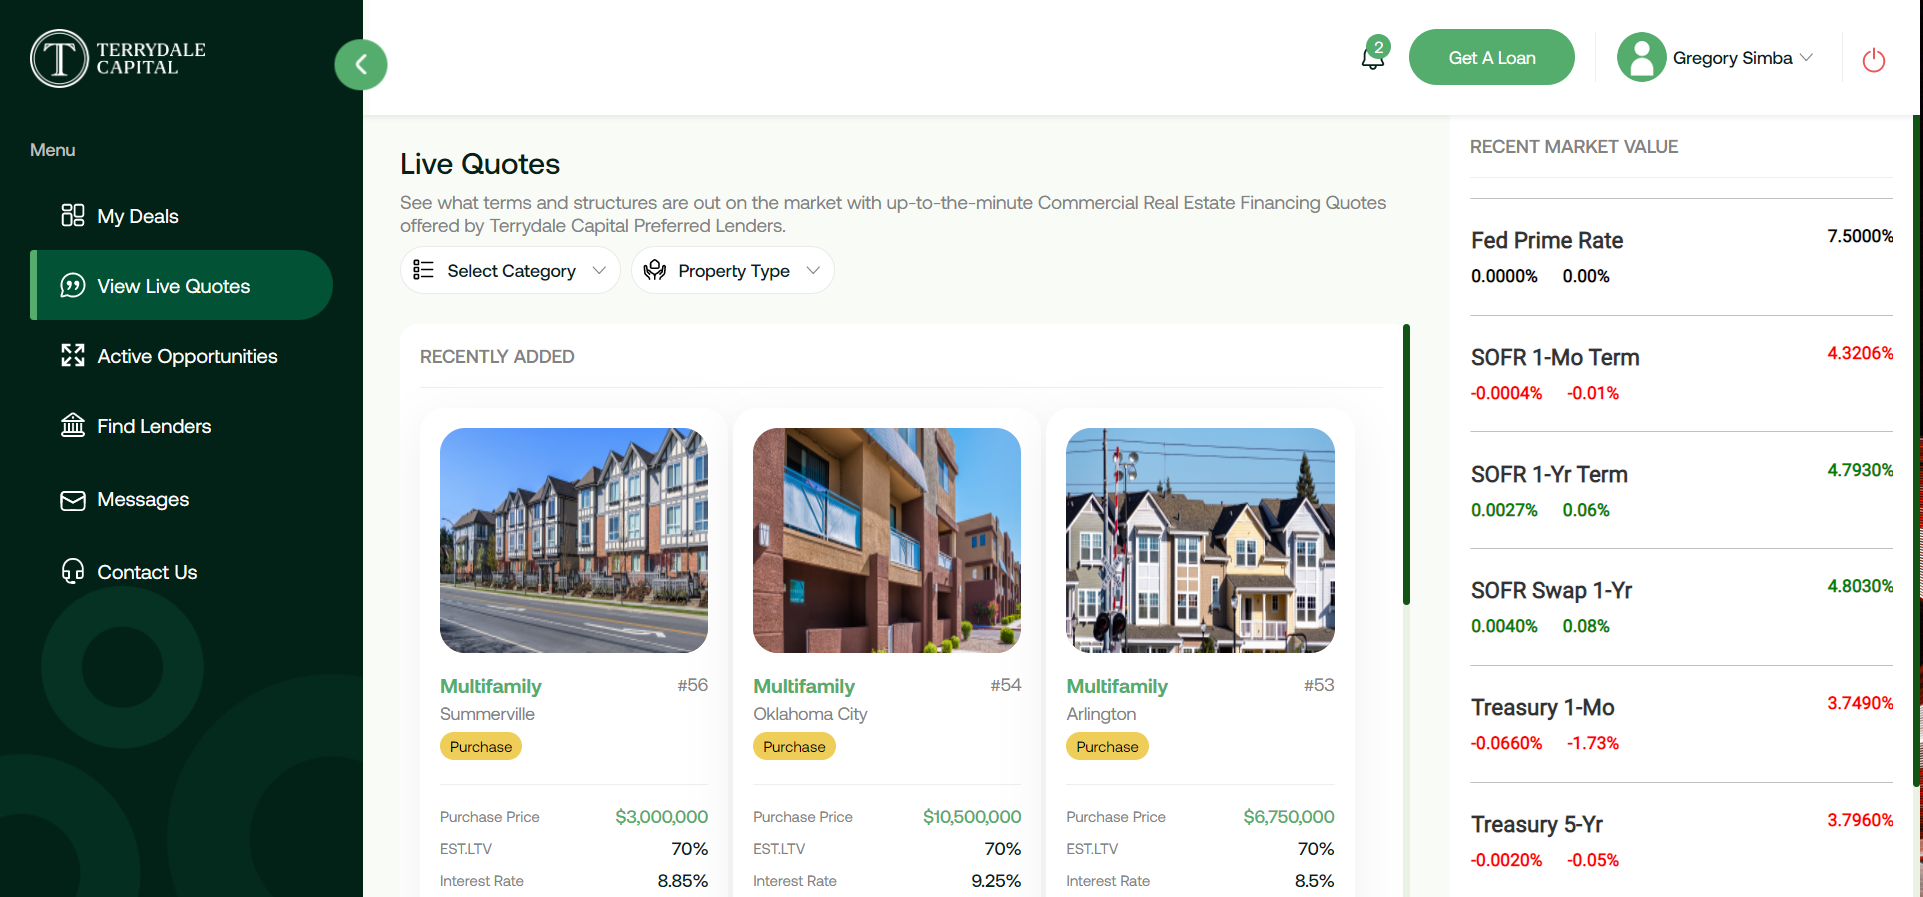
Task: Open the notifications bell
Action: coord(1373,58)
